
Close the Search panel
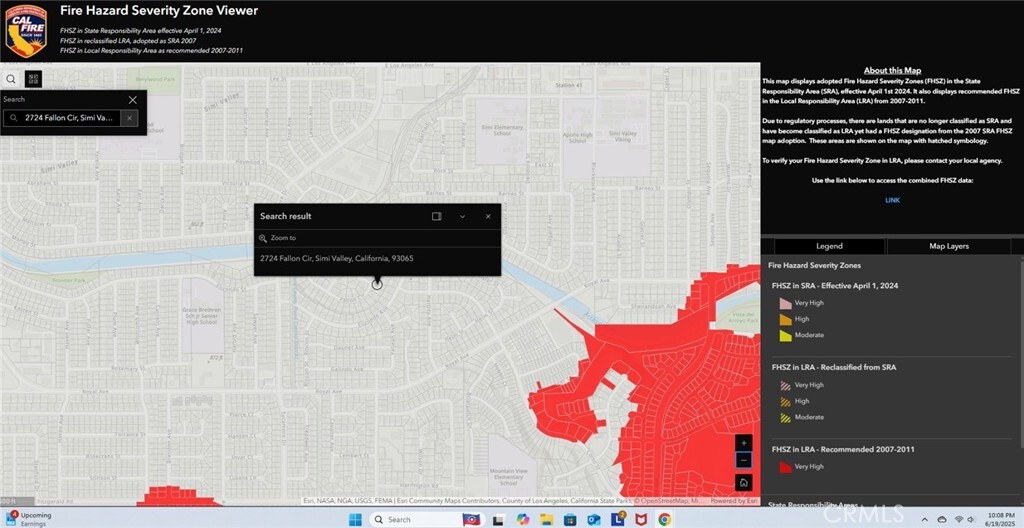tap(133, 99)
